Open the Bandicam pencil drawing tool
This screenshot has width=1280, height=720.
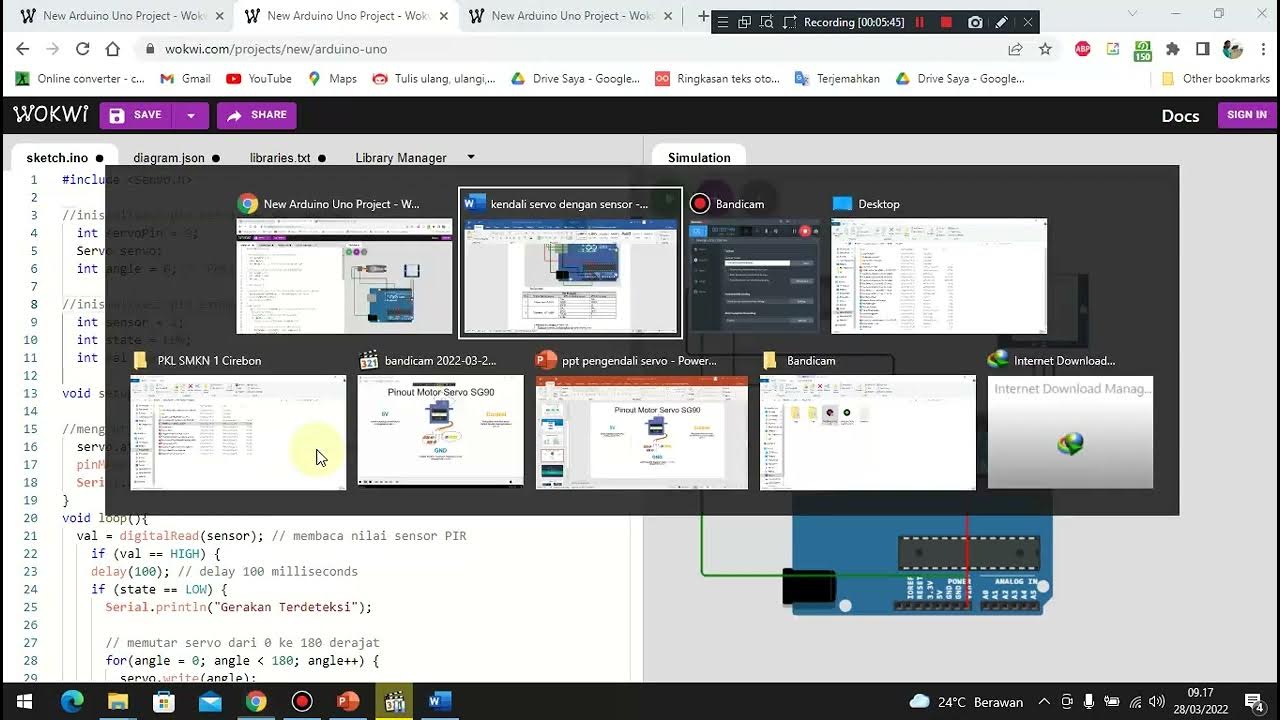[1001, 22]
